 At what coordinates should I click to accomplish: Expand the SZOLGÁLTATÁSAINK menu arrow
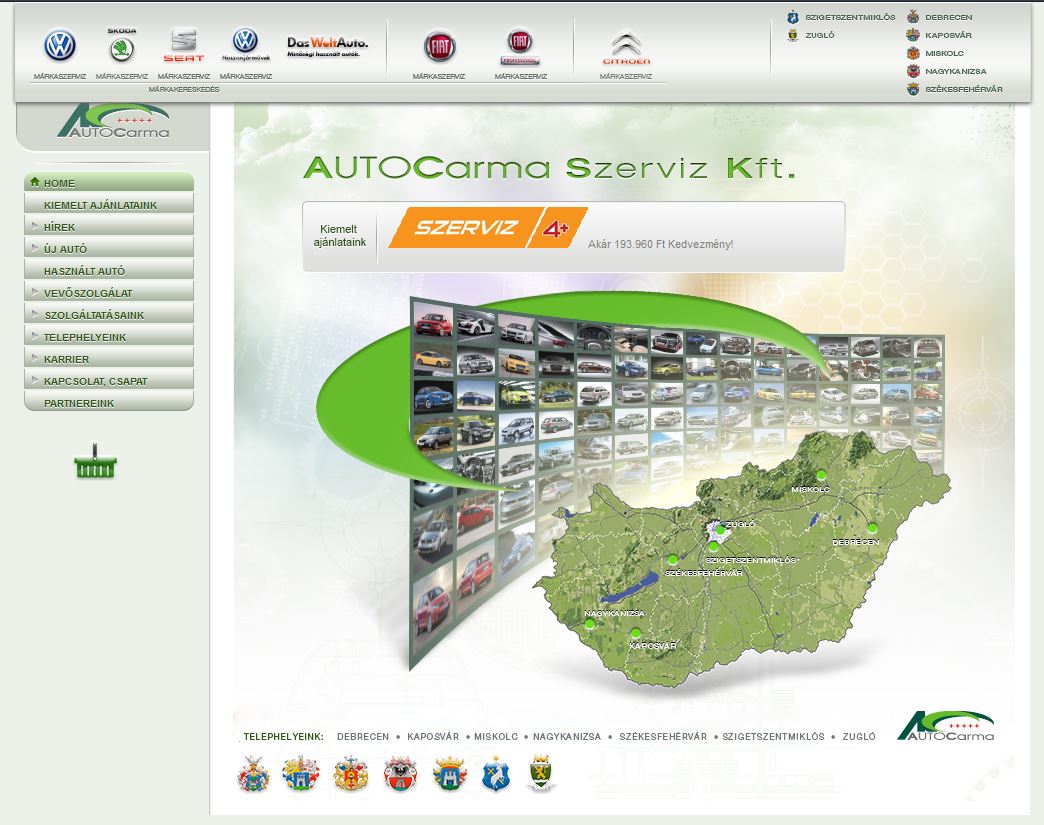coord(35,314)
